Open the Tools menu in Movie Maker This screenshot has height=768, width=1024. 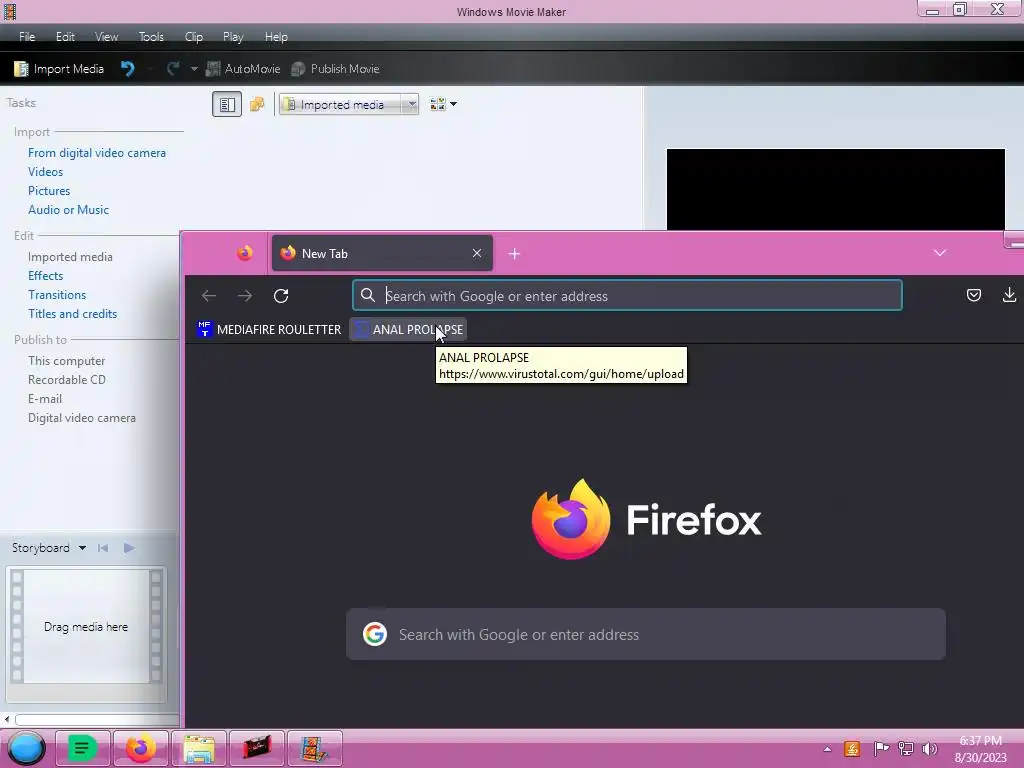coord(151,37)
